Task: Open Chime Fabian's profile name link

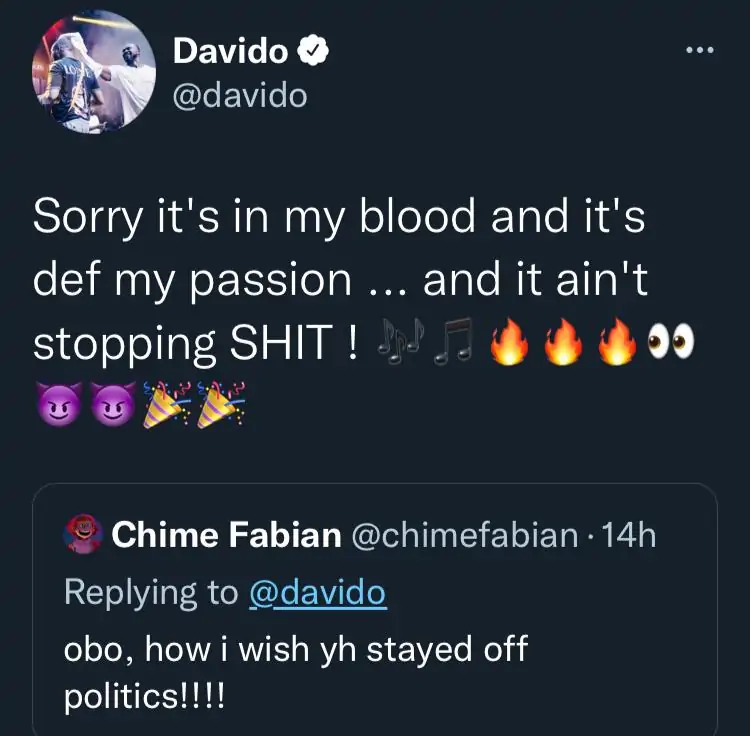Action: click(226, 535)
